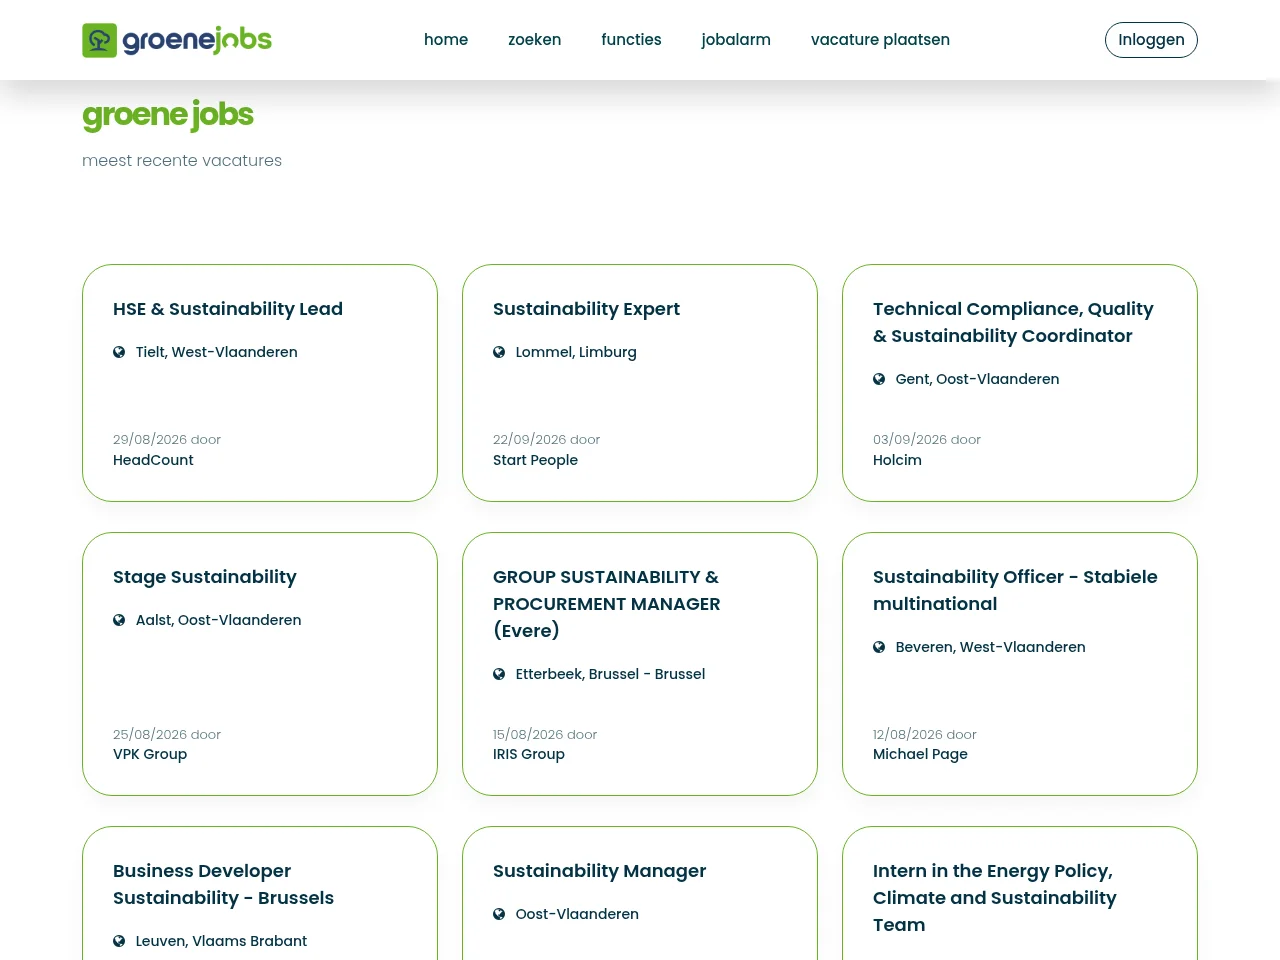
Task: Open the Sustainability Expert vacancy
Action: click(586, 309)
